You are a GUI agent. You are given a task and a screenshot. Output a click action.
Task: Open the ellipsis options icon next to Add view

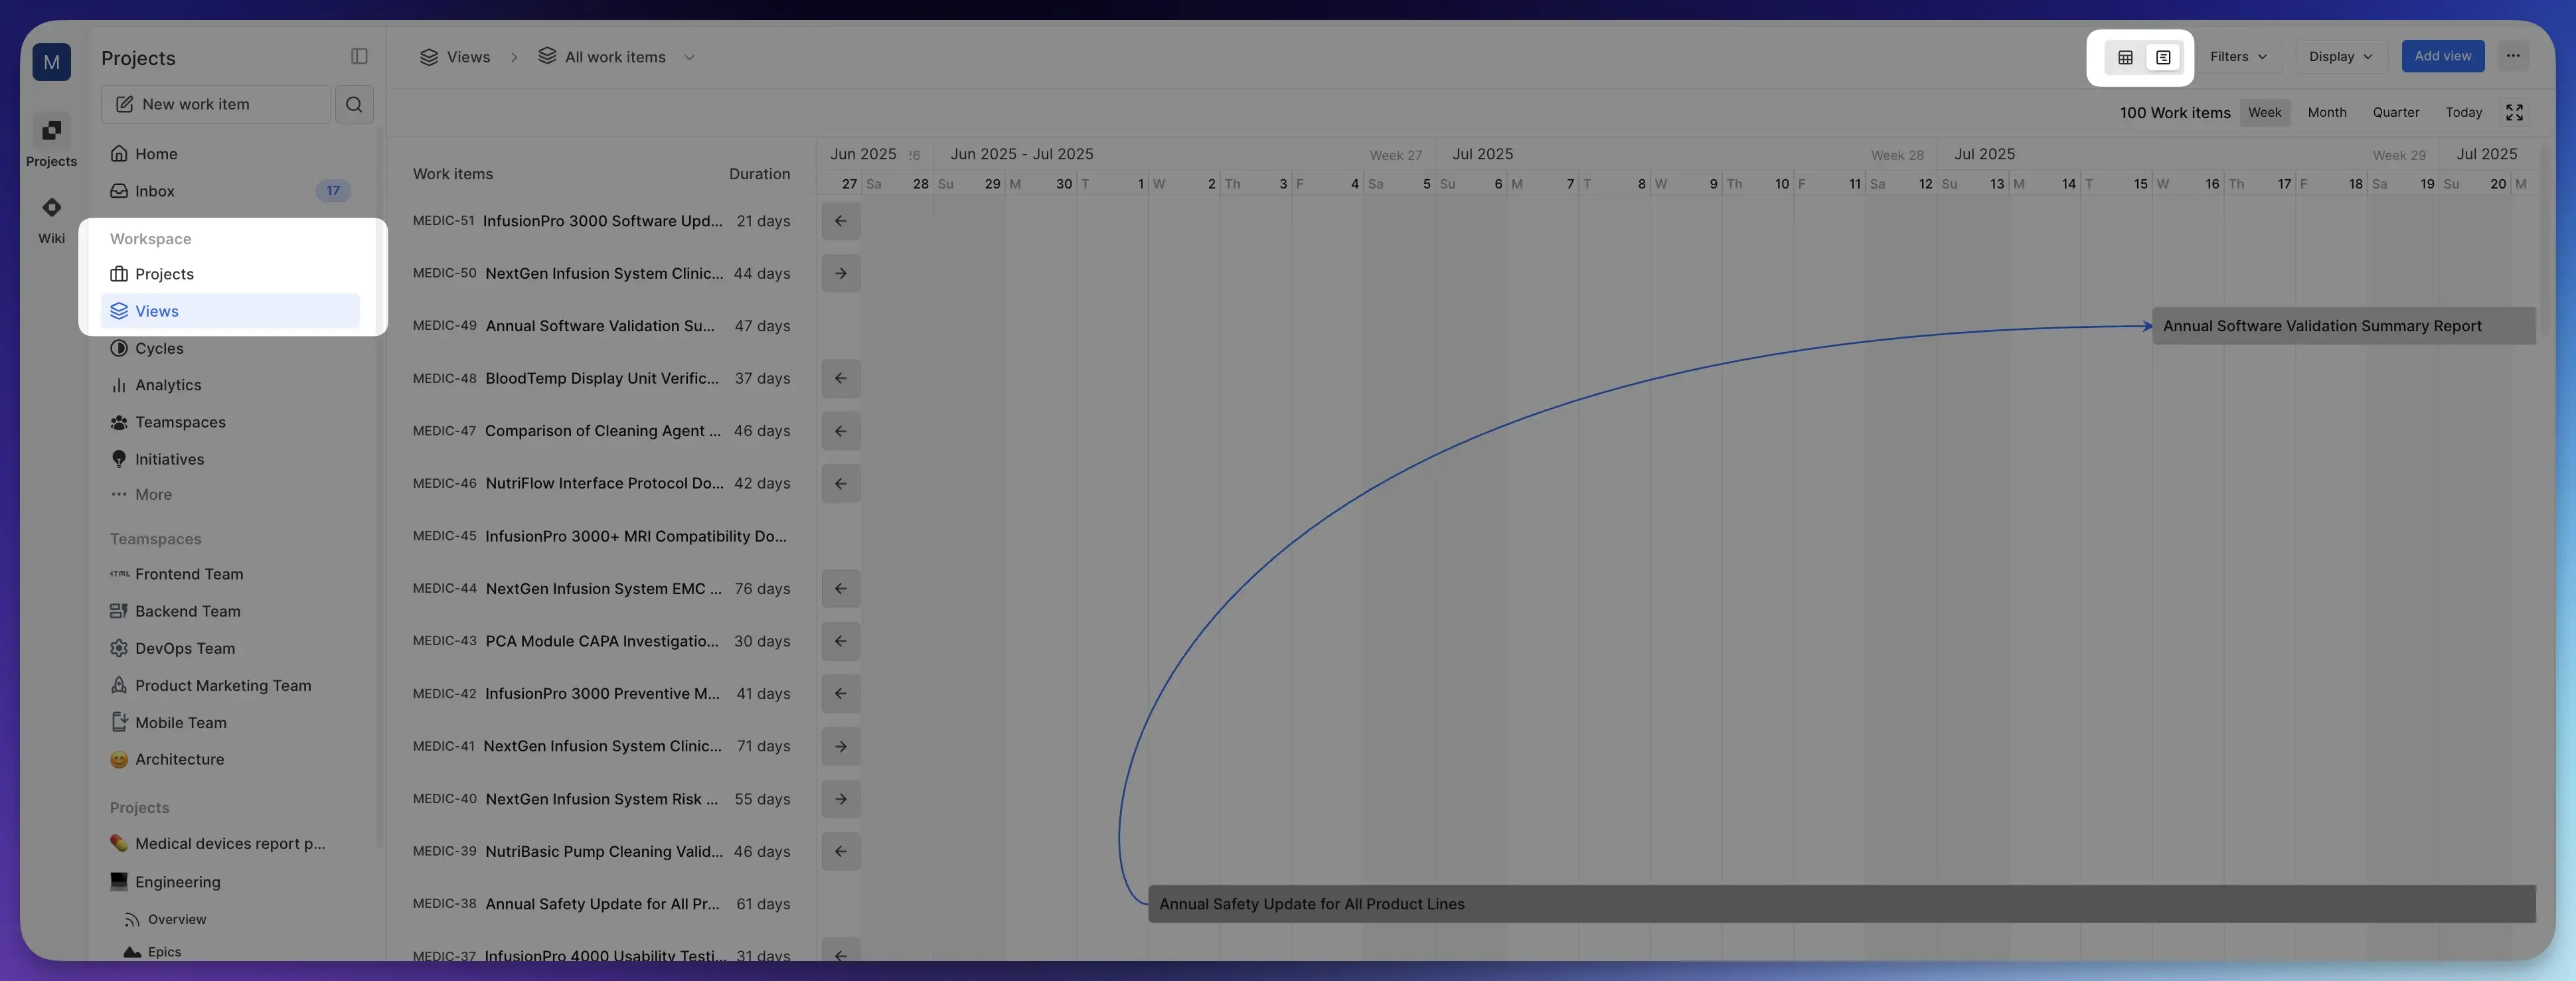(x=2513, y=56)
